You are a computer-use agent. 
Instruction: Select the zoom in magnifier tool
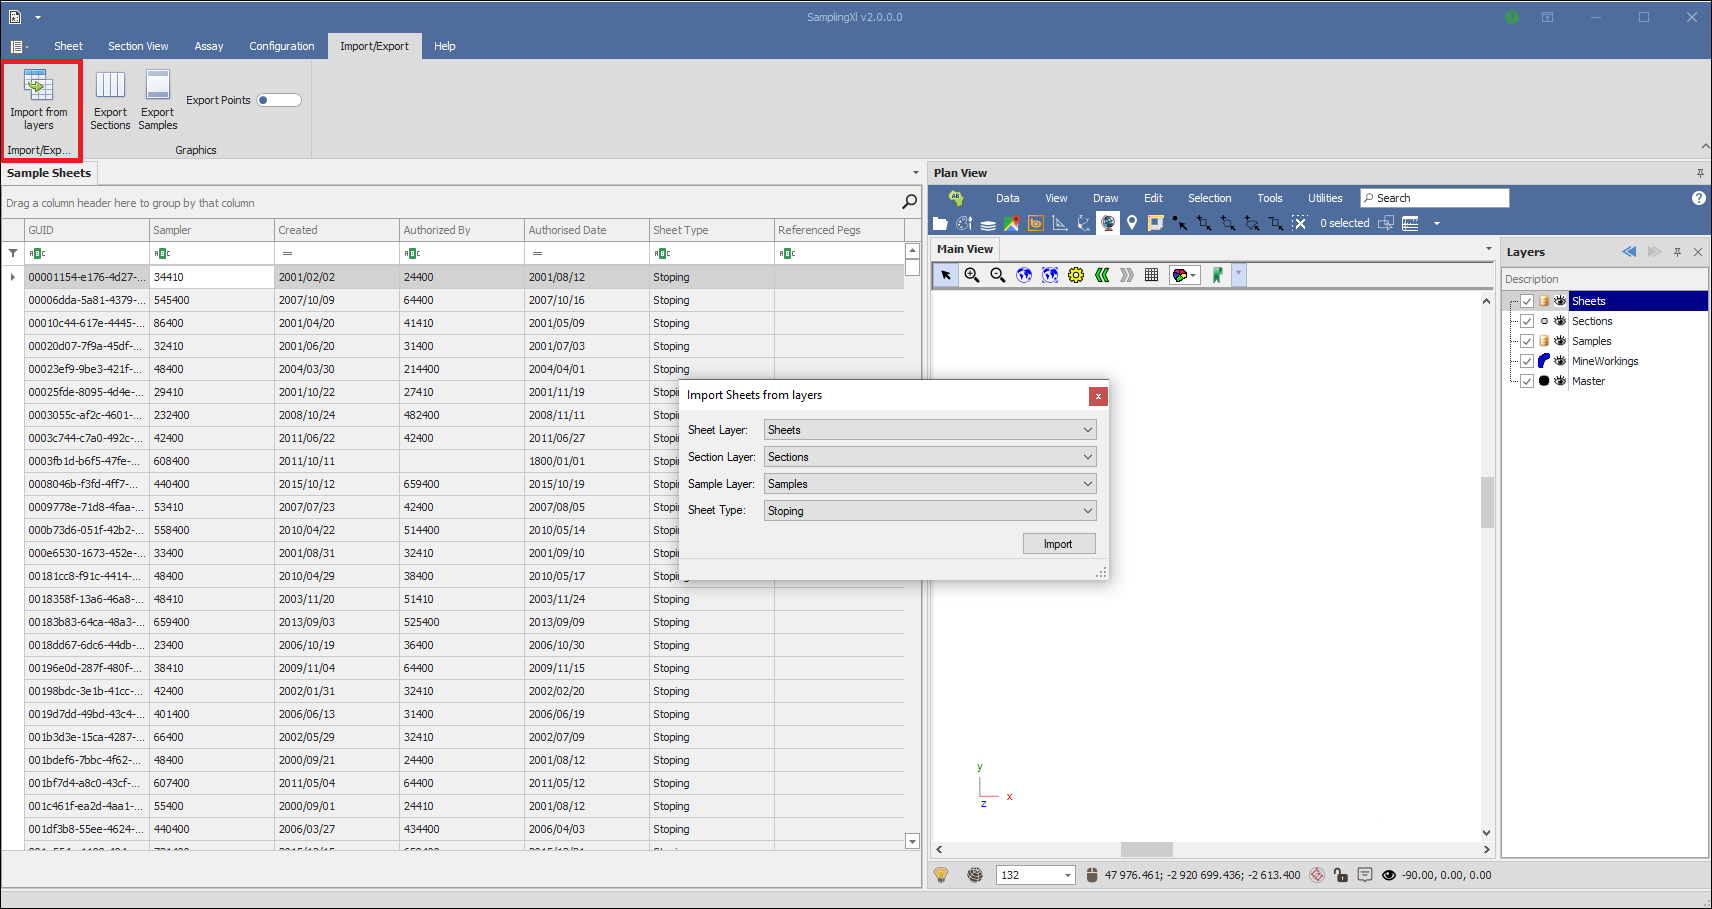(x=972, y=275)
